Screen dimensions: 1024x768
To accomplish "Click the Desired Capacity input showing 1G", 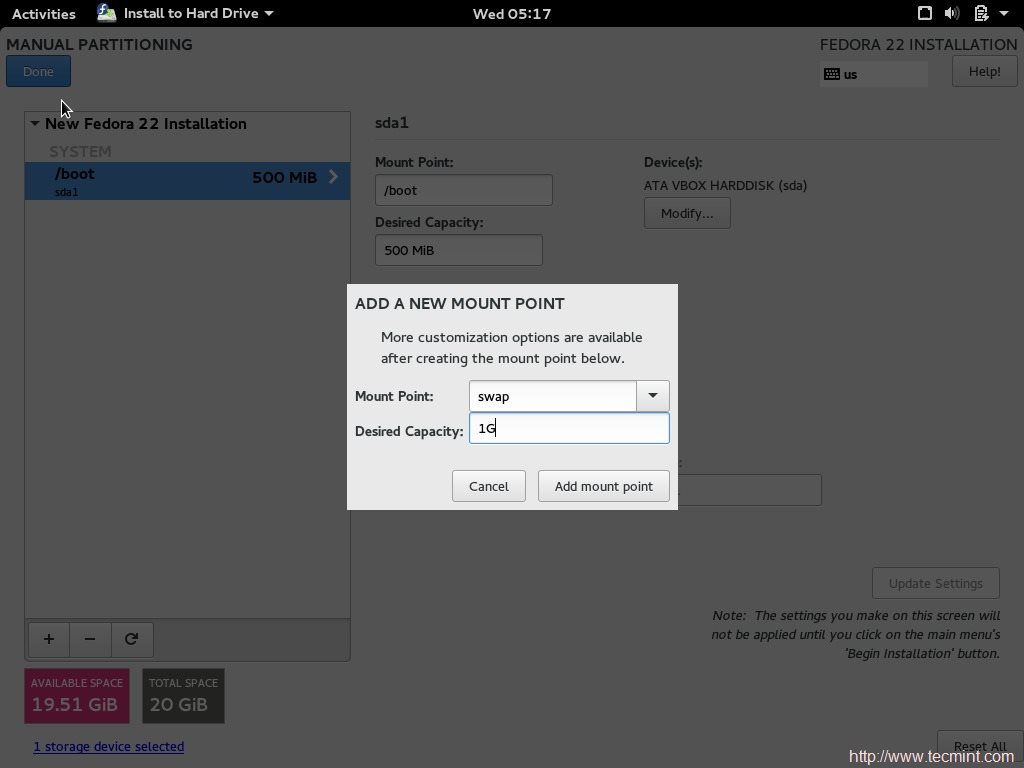I will pos(569,428).
